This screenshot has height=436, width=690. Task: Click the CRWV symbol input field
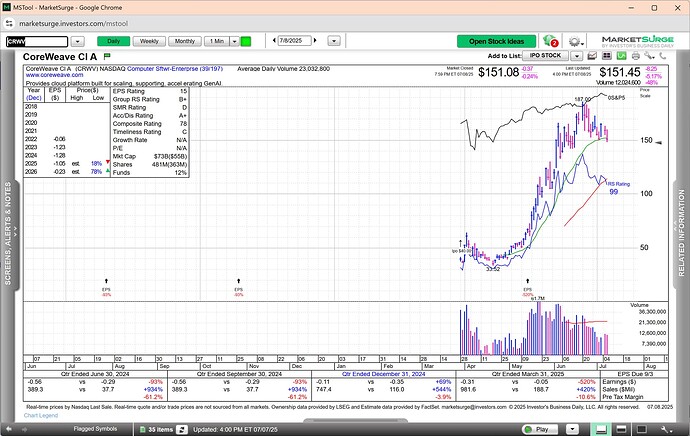(37, 41)
